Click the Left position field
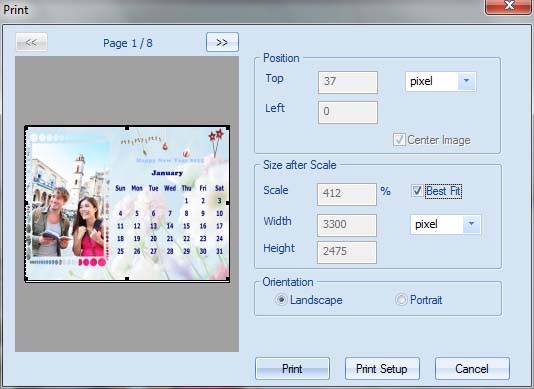This screenshot has height=389, width=534. pyautogui.click(x=348, y=112)
